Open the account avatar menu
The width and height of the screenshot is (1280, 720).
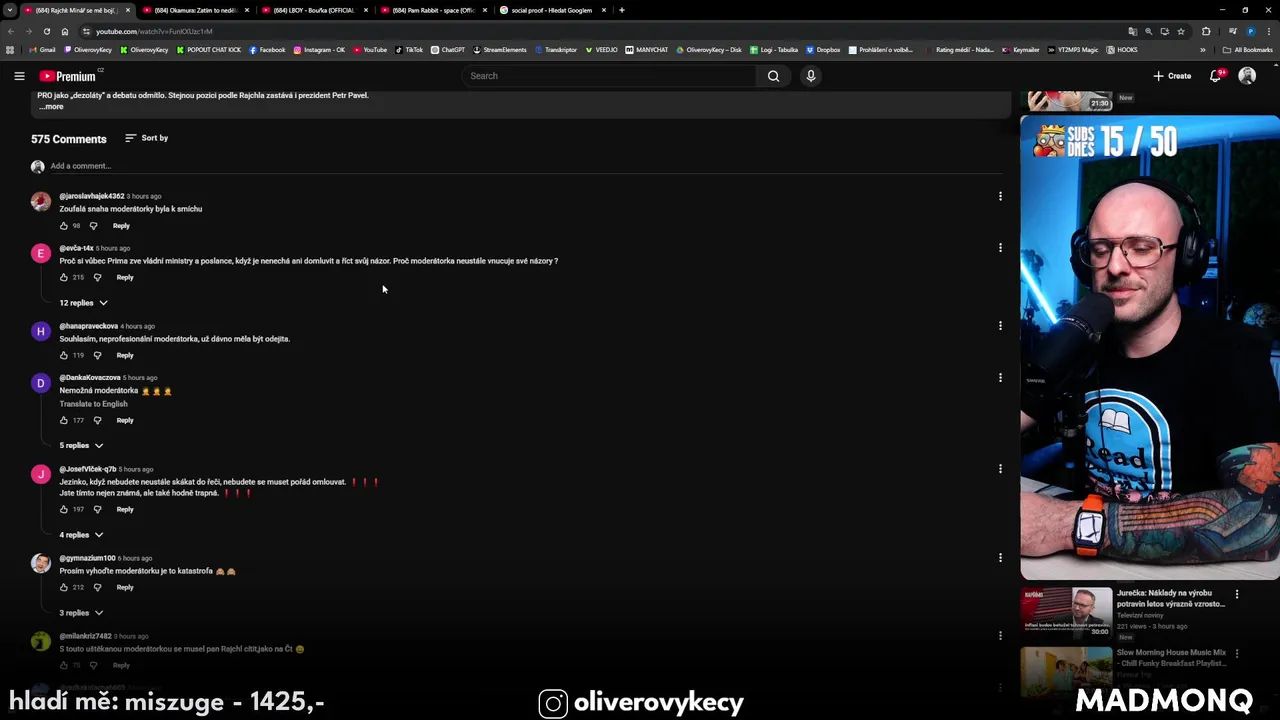click(x=1247, y=76)
